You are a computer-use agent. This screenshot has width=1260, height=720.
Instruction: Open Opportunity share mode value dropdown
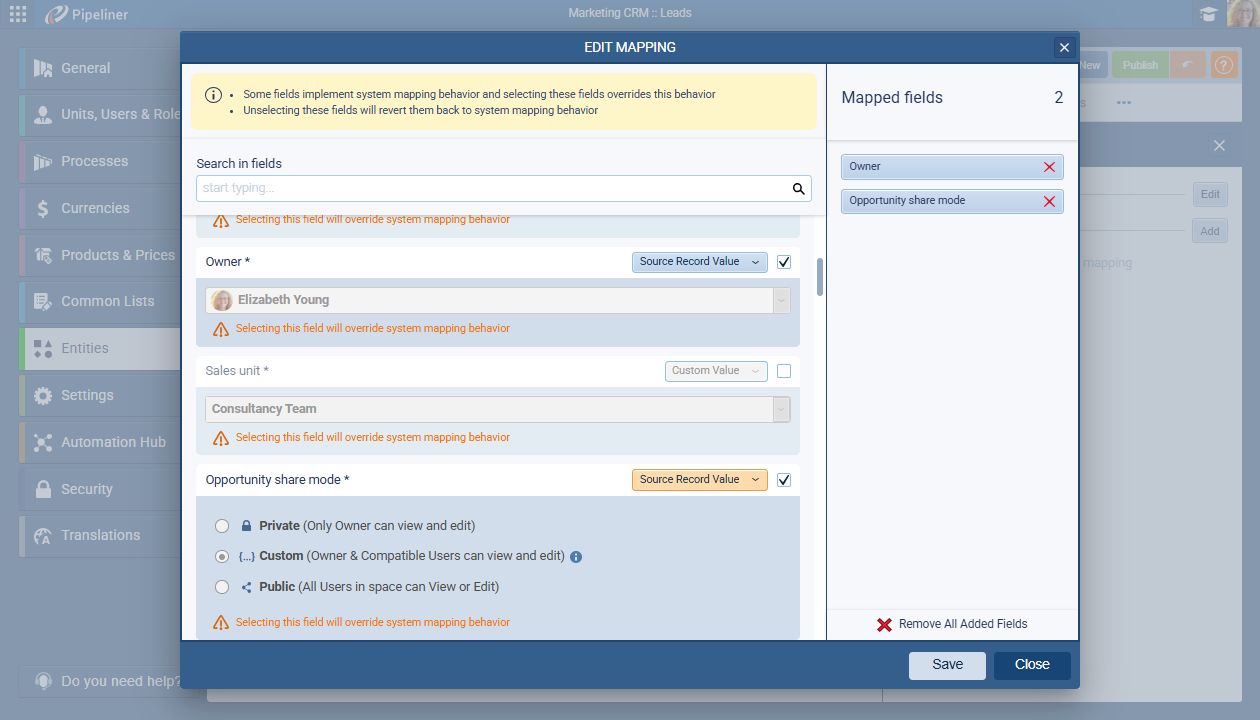point(699,480)
